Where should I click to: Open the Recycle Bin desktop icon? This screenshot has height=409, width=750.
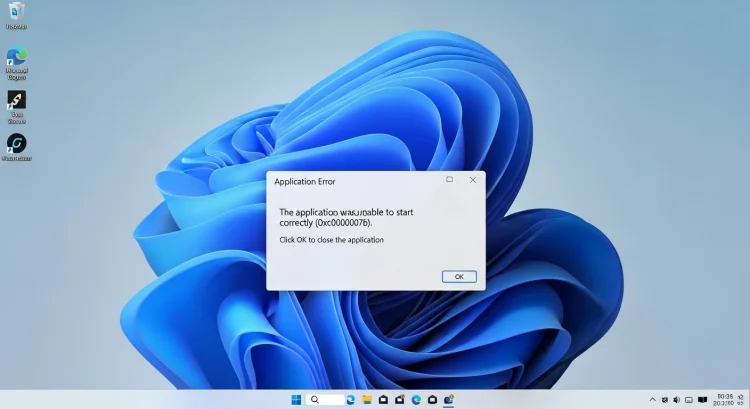pyautogui.click(x=16, y=13)
